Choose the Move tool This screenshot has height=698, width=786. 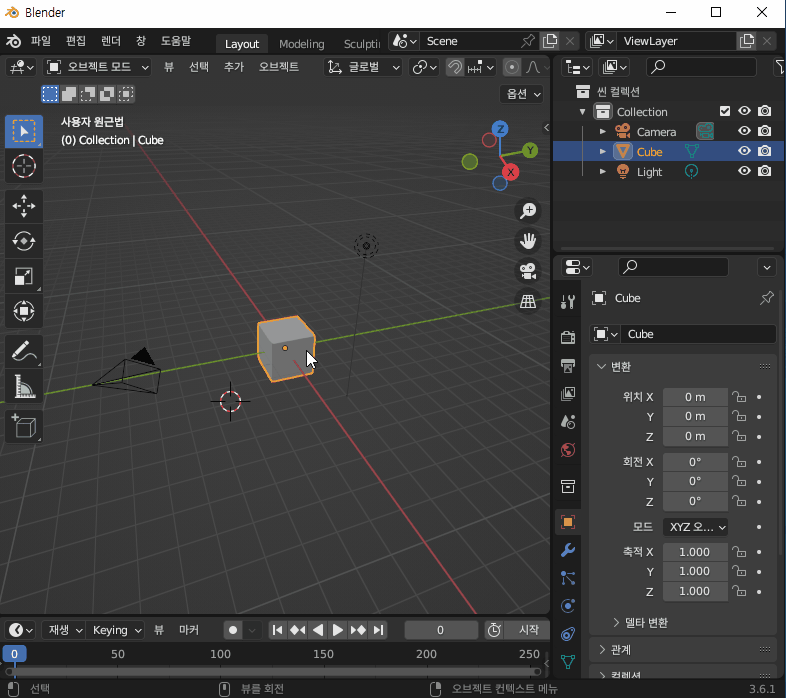pyautogui.click(x=24, y=206)
